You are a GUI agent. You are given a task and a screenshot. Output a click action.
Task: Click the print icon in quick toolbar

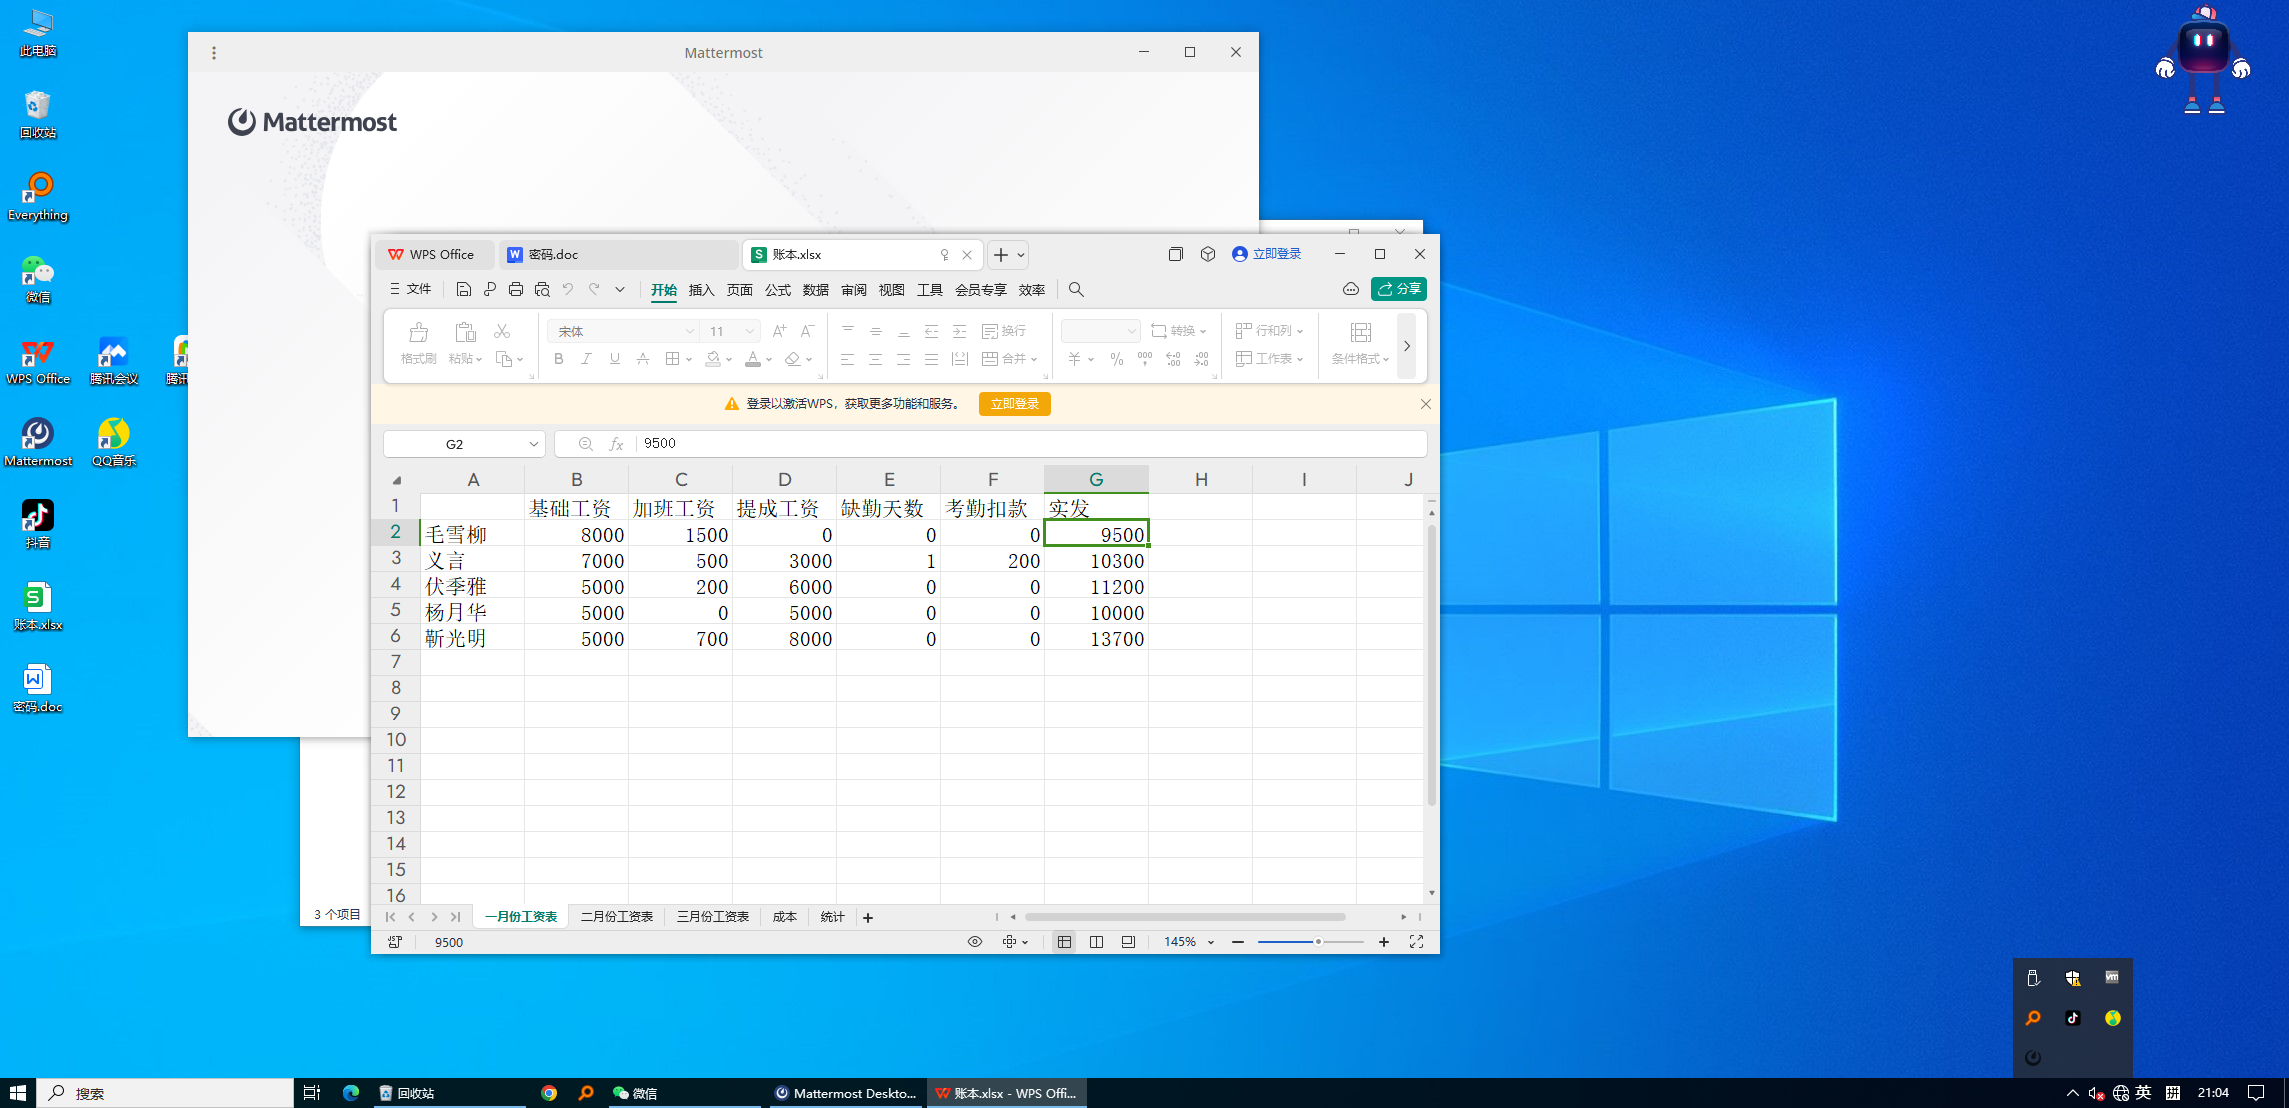click(x=516, y=289)
